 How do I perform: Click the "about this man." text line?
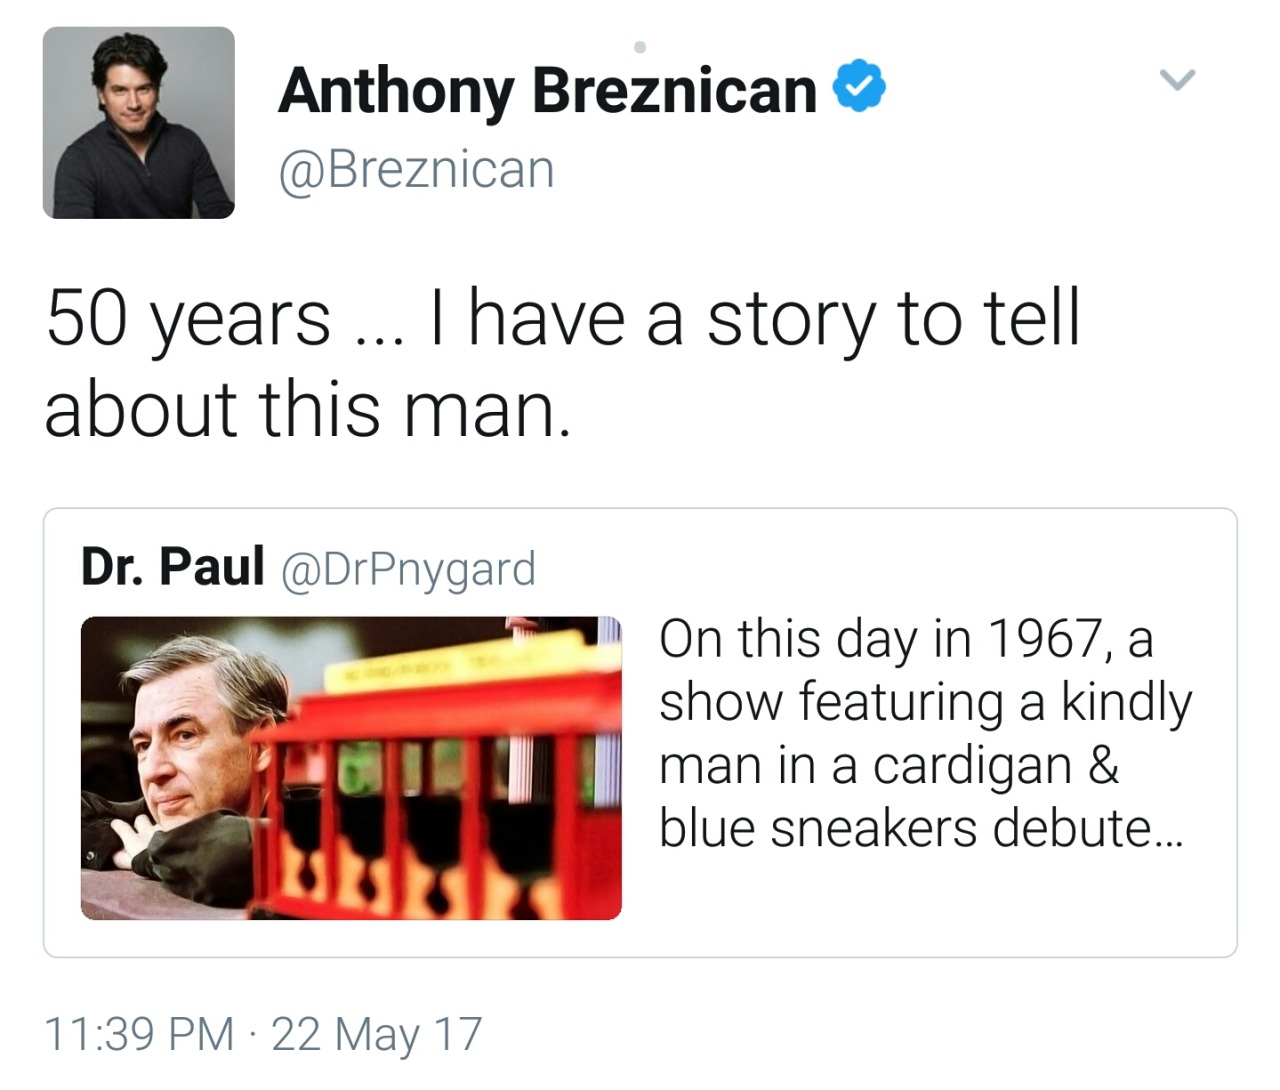(x=308, y=410)
